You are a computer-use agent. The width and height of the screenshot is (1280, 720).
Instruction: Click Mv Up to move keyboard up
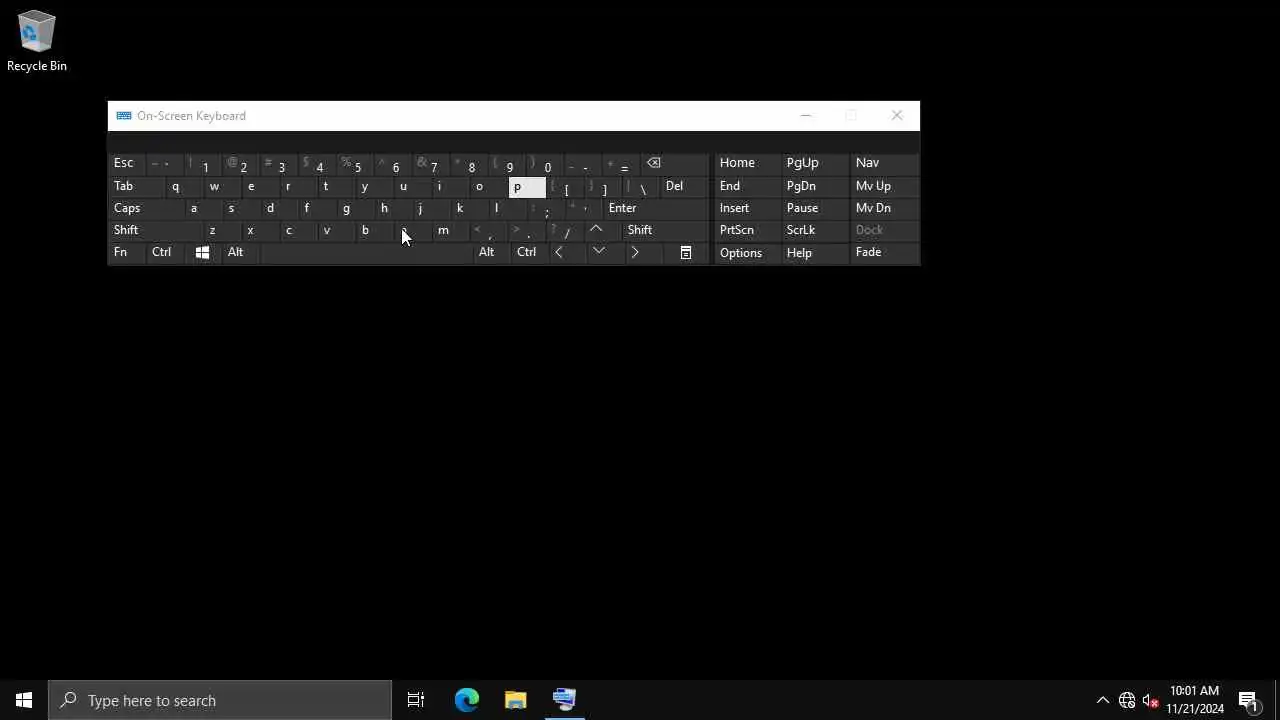tap(884, 186)
